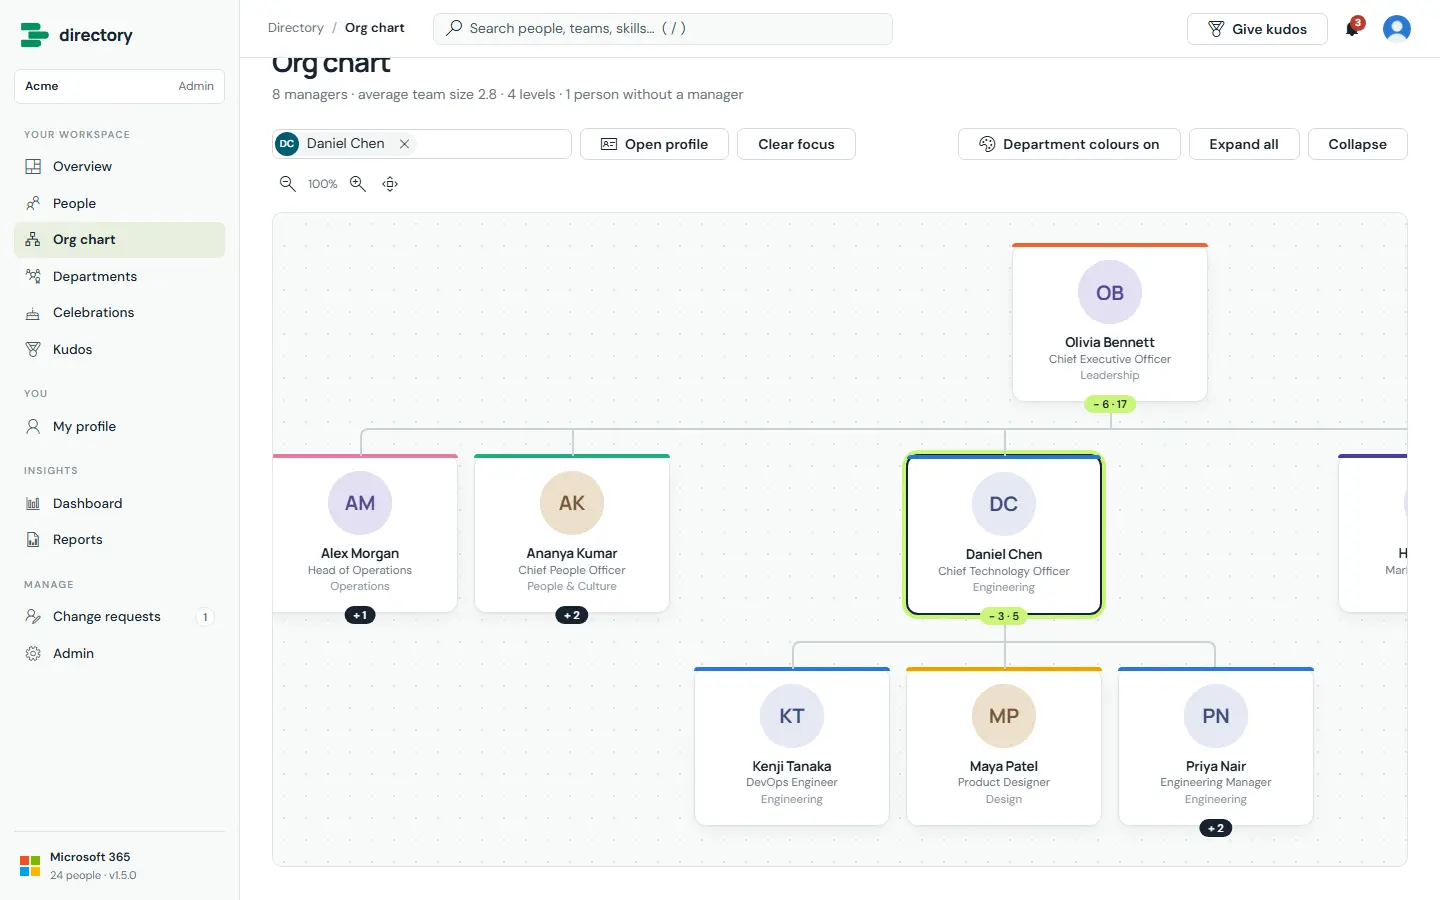
Task: Click the Open profile button
Action: (654, 144)
